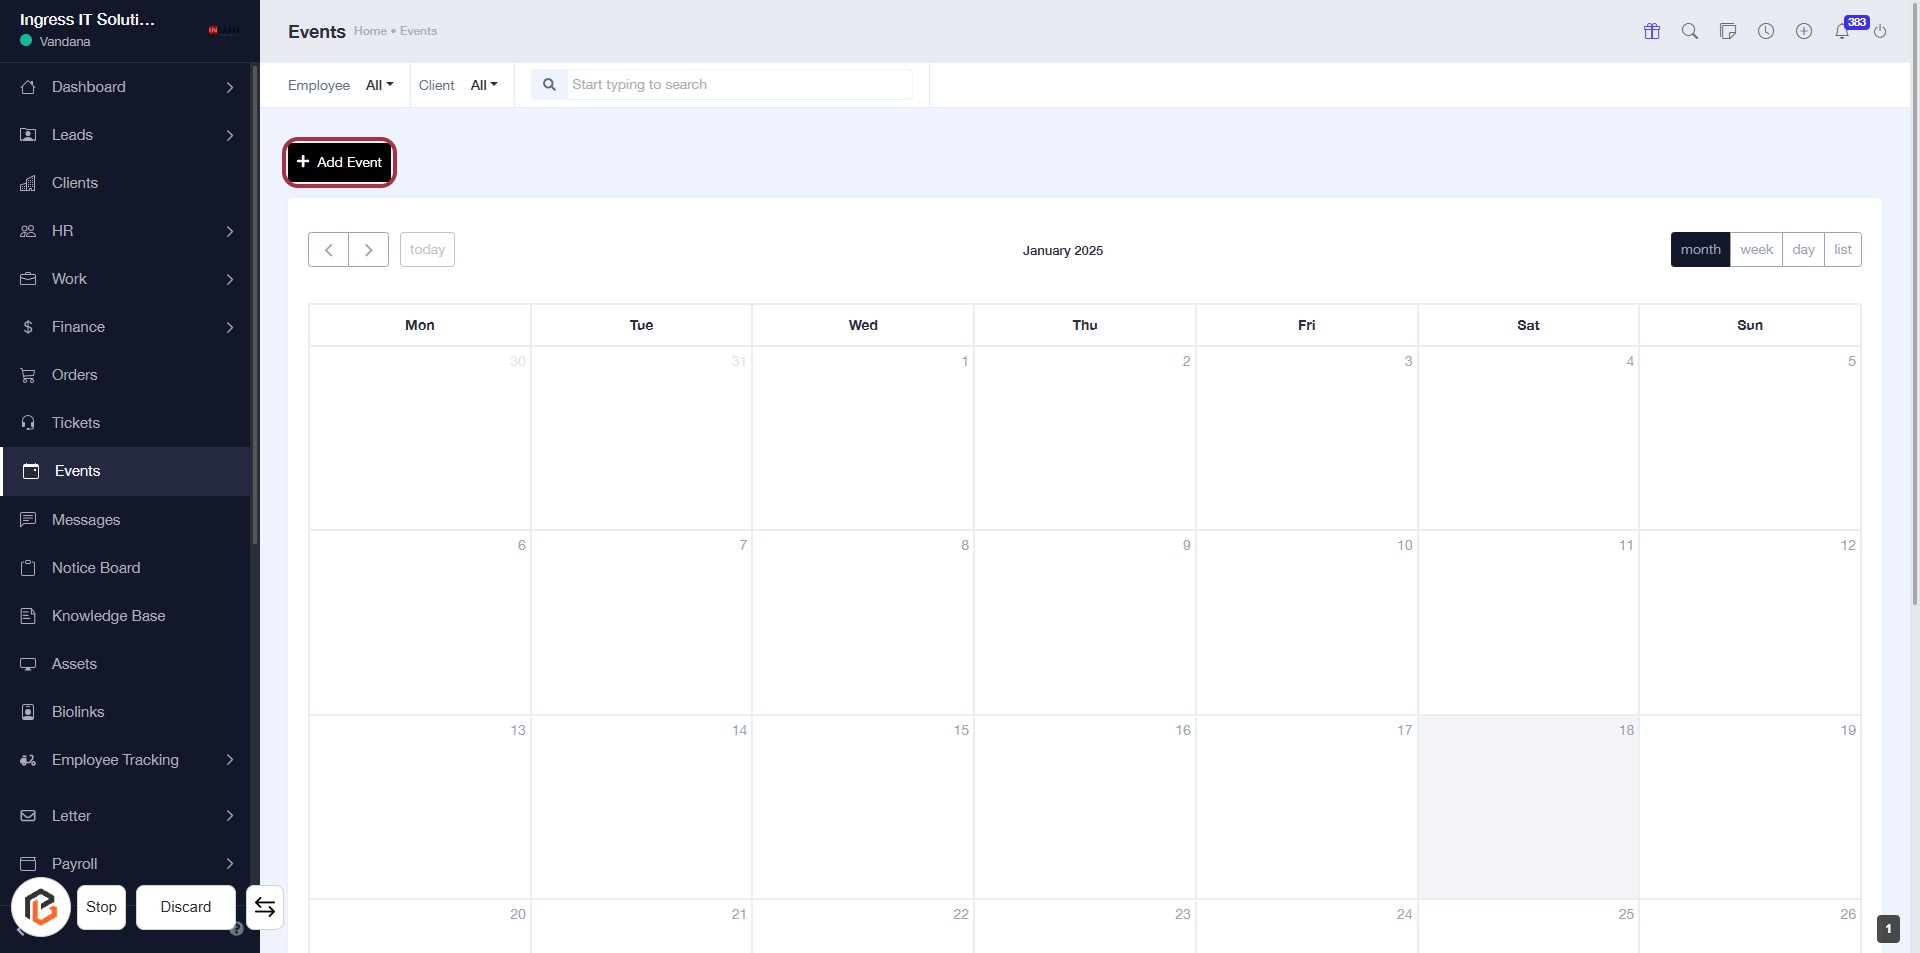This screenshot has height=953, width=1920.
Task: Switch calendar to week view
Action: click(x=1756, y=250)
